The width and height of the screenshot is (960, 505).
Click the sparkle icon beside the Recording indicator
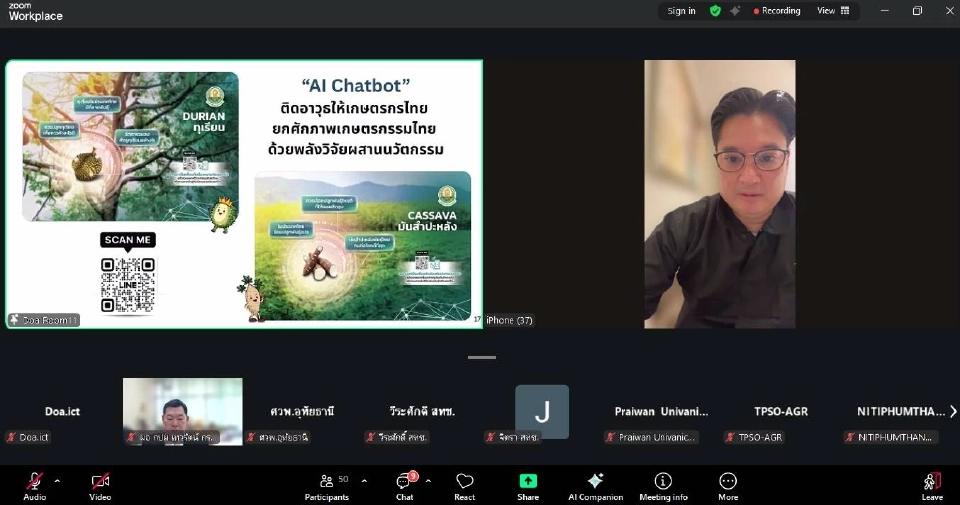[735, 11]
